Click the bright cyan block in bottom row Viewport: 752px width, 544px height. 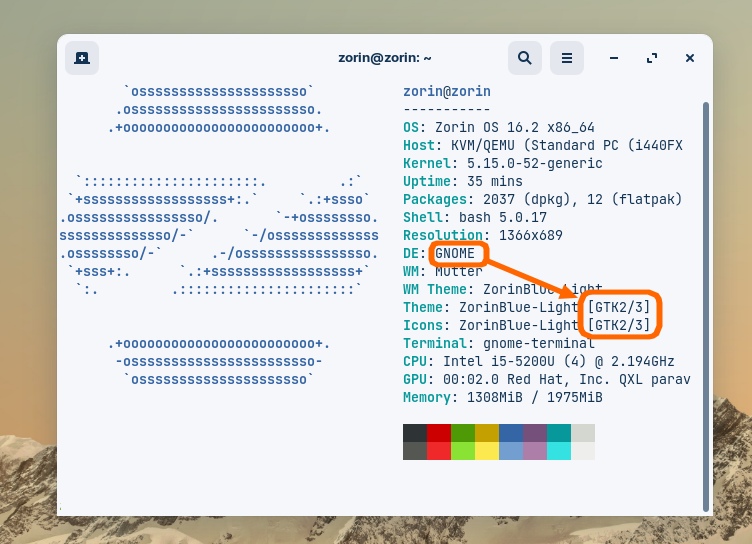pos(559,451)
